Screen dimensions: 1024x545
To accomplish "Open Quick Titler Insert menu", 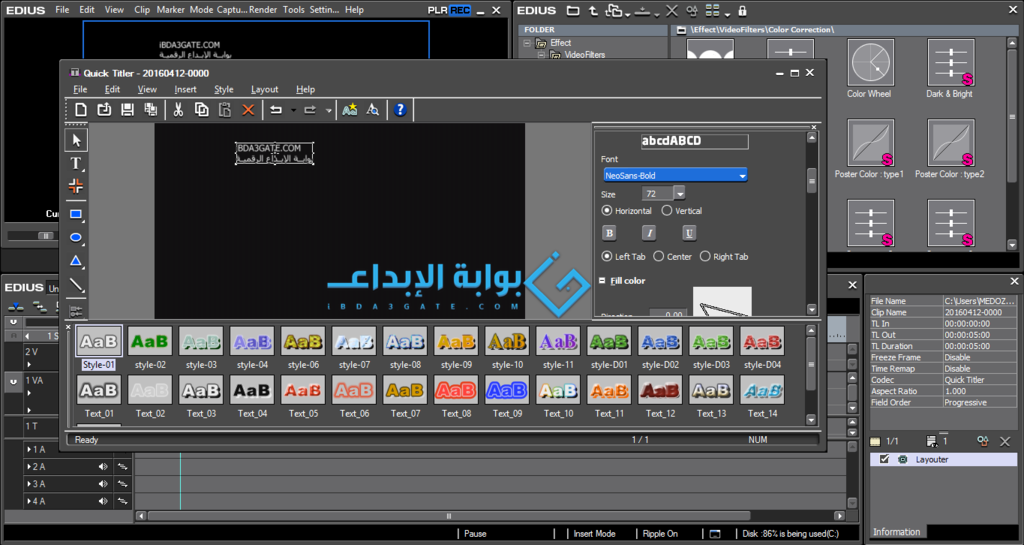I will click(185, 89).
